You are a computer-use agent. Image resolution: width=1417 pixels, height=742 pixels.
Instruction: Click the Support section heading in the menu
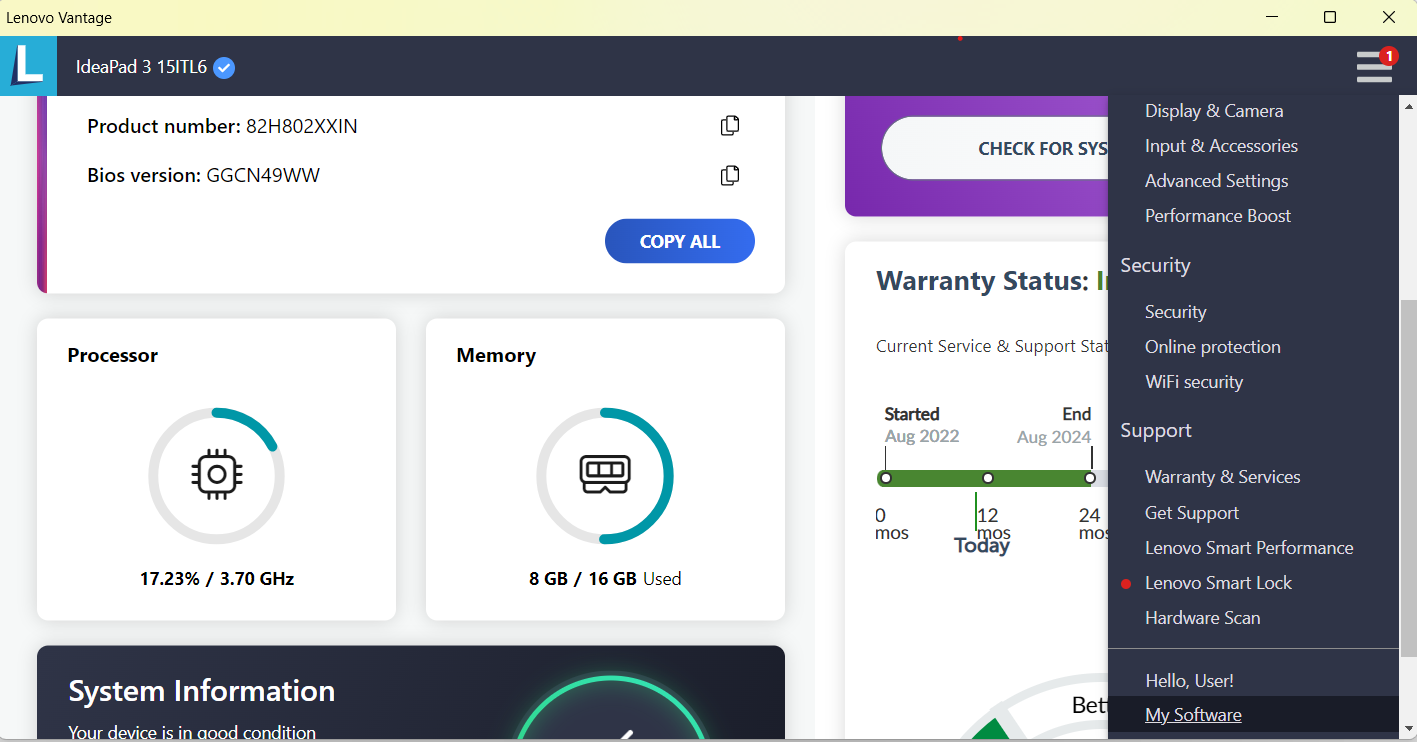[1156, 430]
